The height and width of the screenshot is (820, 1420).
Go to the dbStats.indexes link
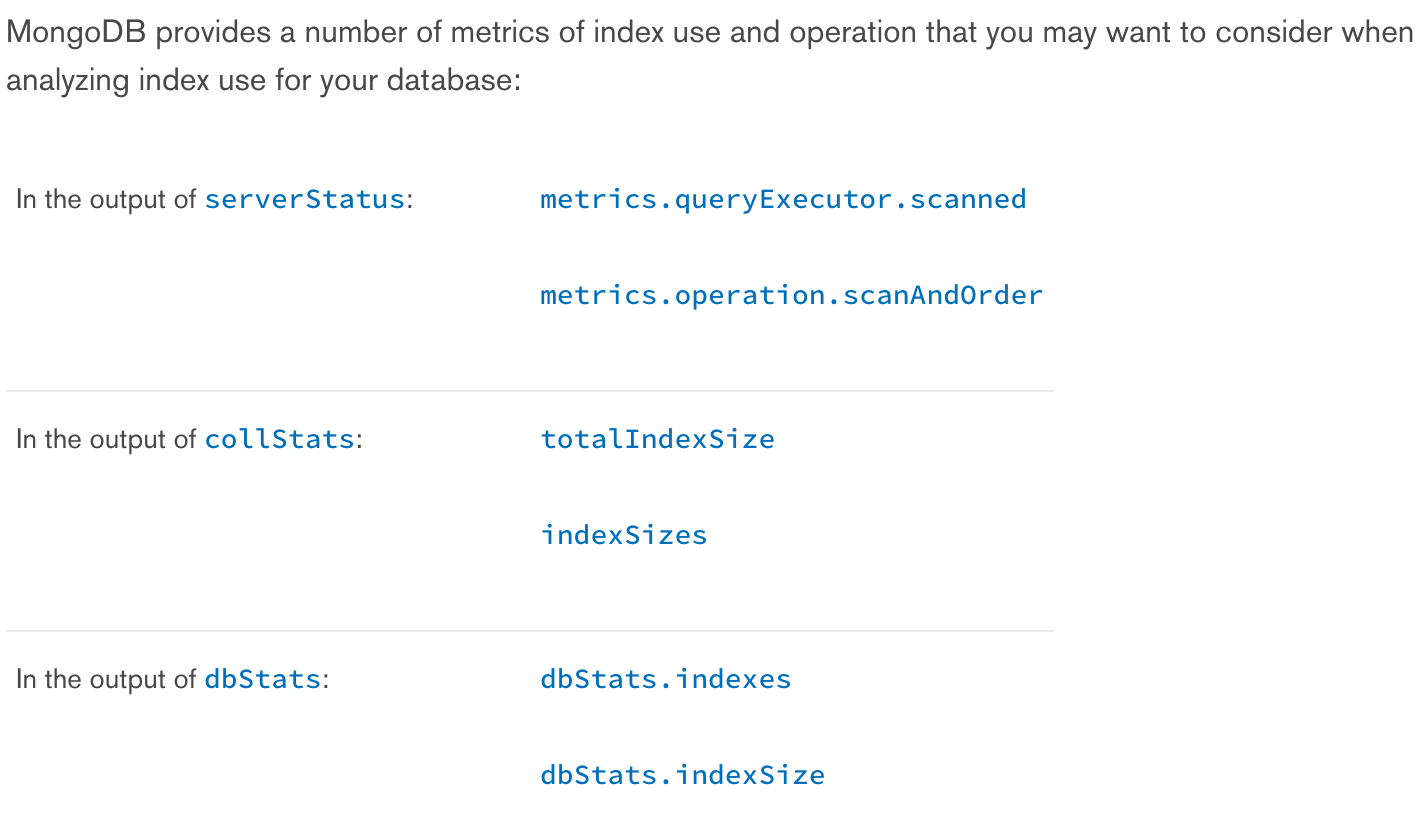(665, 679)
